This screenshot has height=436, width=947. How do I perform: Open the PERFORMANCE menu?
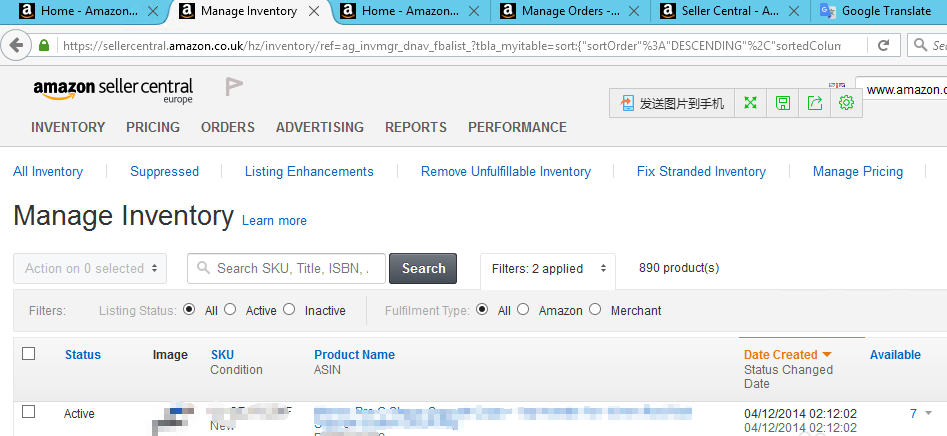pyautogui.click(x=518, y=127)
